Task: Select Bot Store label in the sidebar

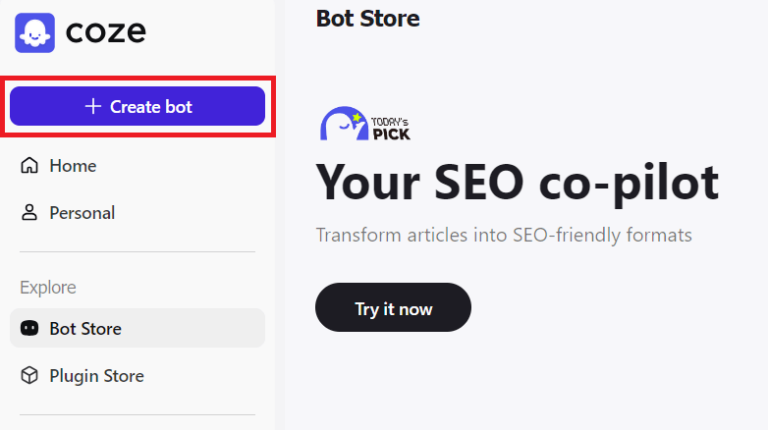Action: [85, 328]
